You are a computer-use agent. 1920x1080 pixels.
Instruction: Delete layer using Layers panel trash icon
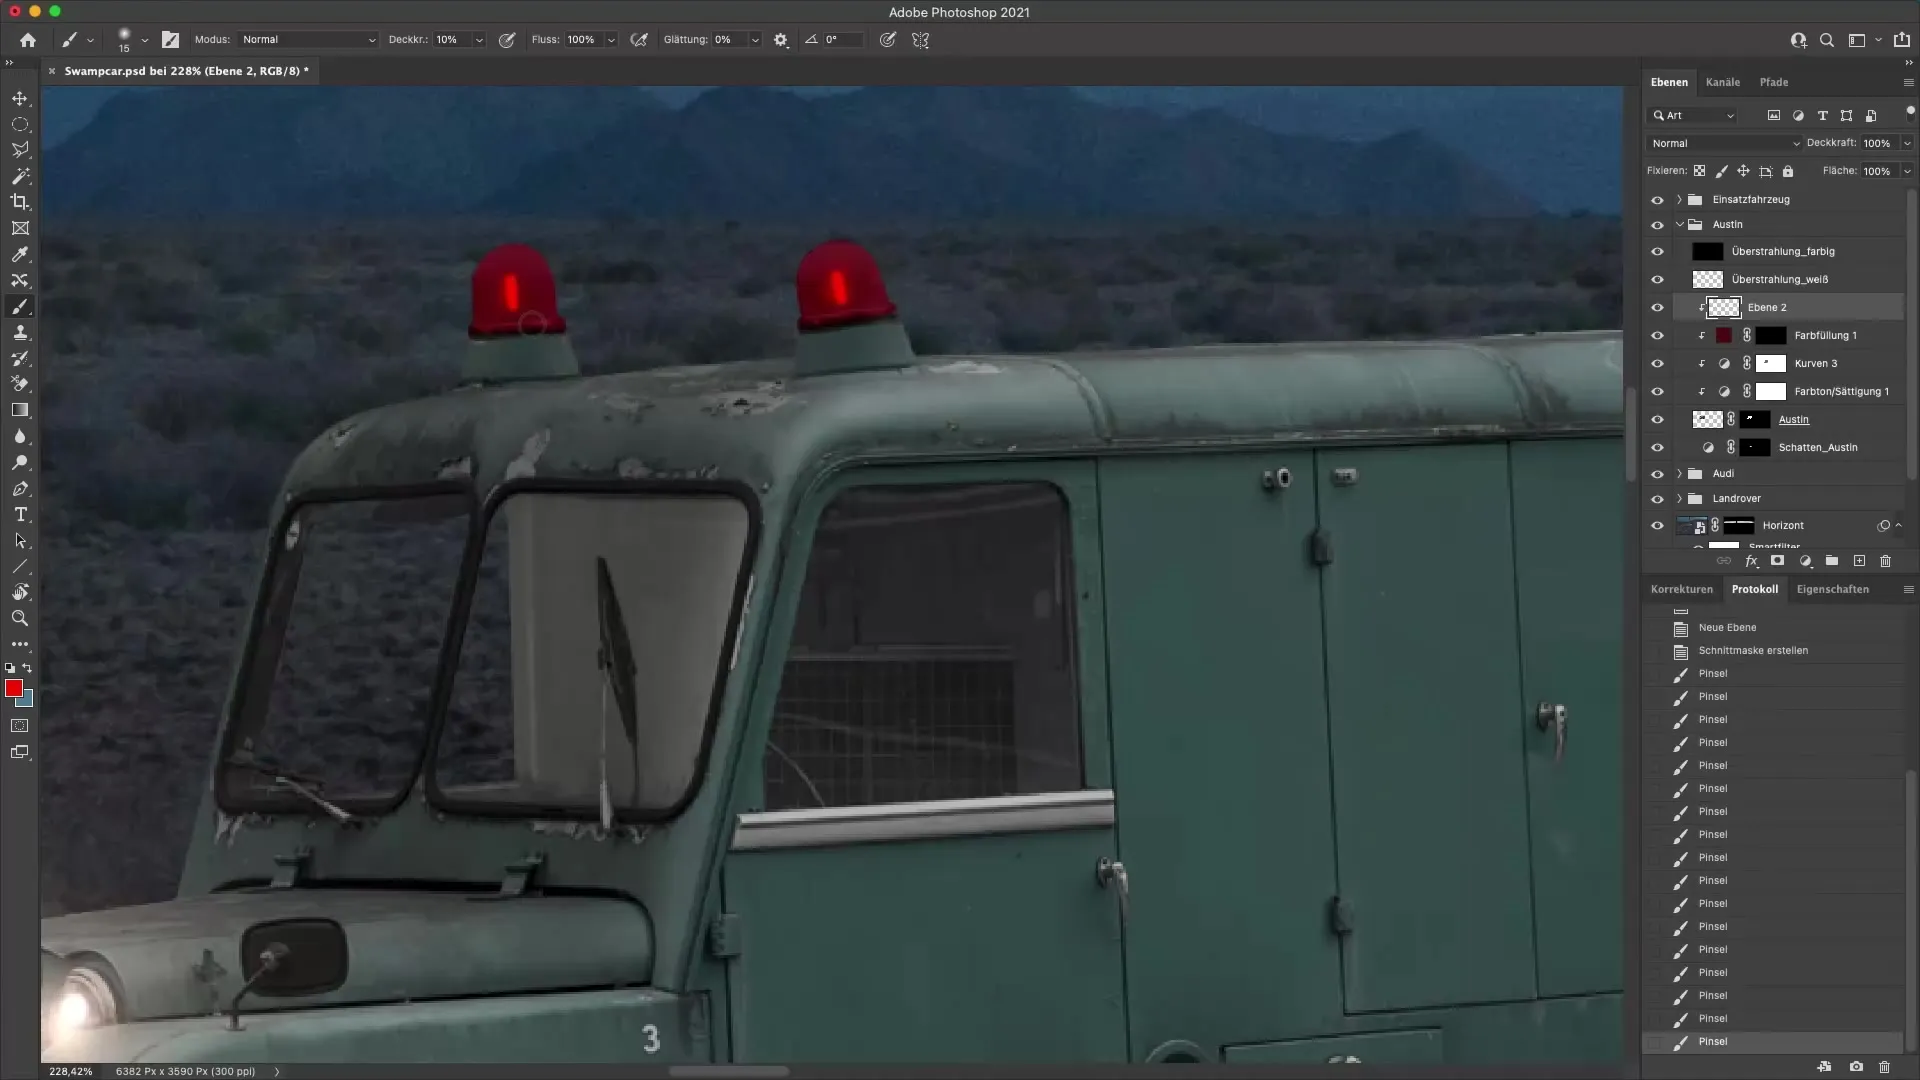(1885, 561)
